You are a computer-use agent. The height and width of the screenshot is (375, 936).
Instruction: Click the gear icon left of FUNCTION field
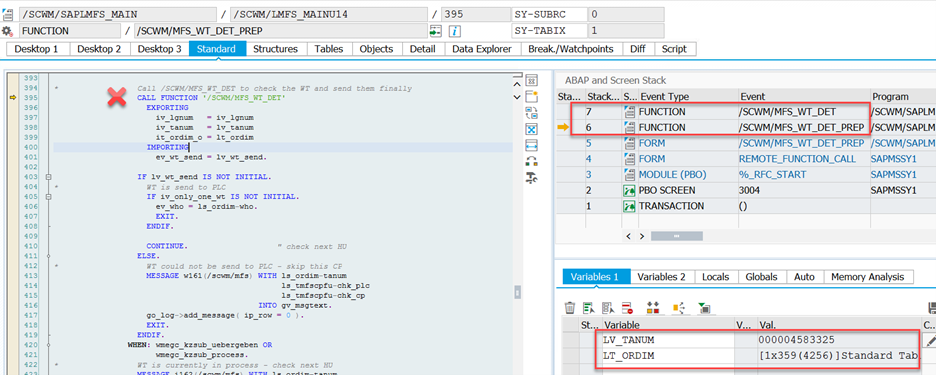pyautogui.click(x=7, y=31)
